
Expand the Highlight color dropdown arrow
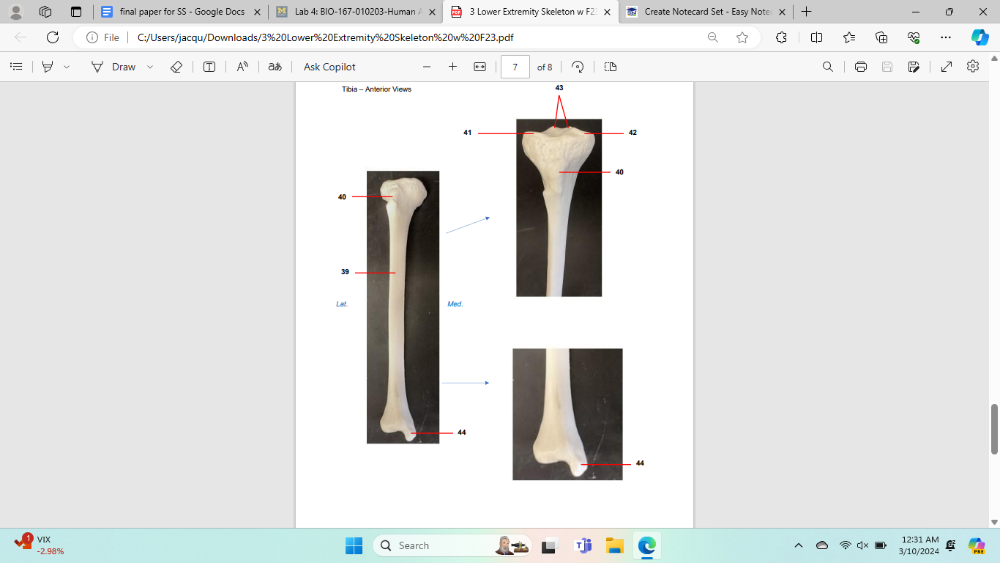pos(67,67)
